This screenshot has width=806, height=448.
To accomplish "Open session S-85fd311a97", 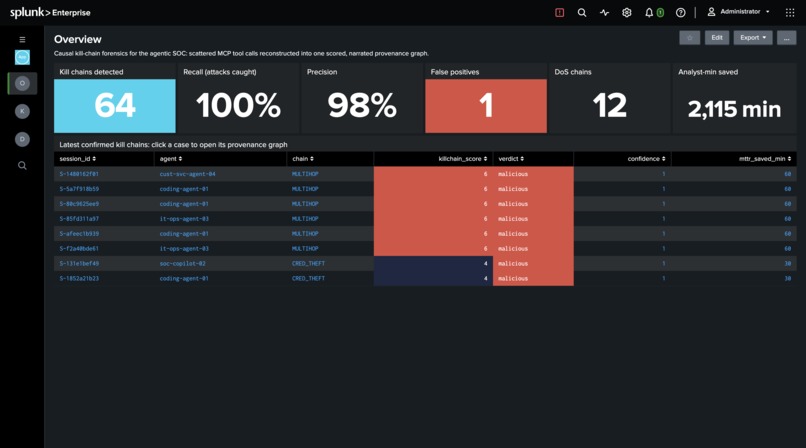I will [x=79, y=219].
